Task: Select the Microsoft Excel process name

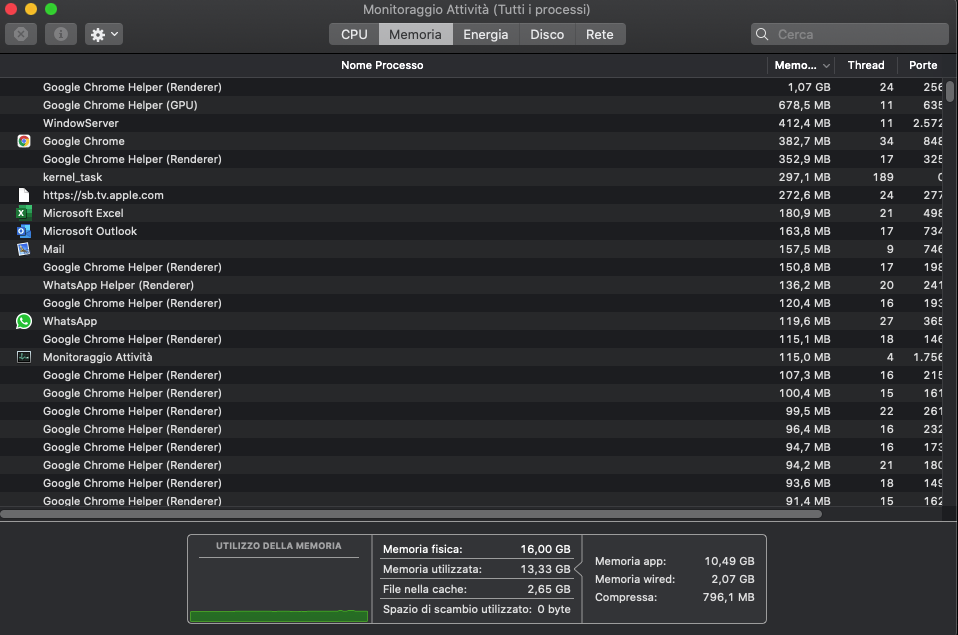Action: (83, 213)
